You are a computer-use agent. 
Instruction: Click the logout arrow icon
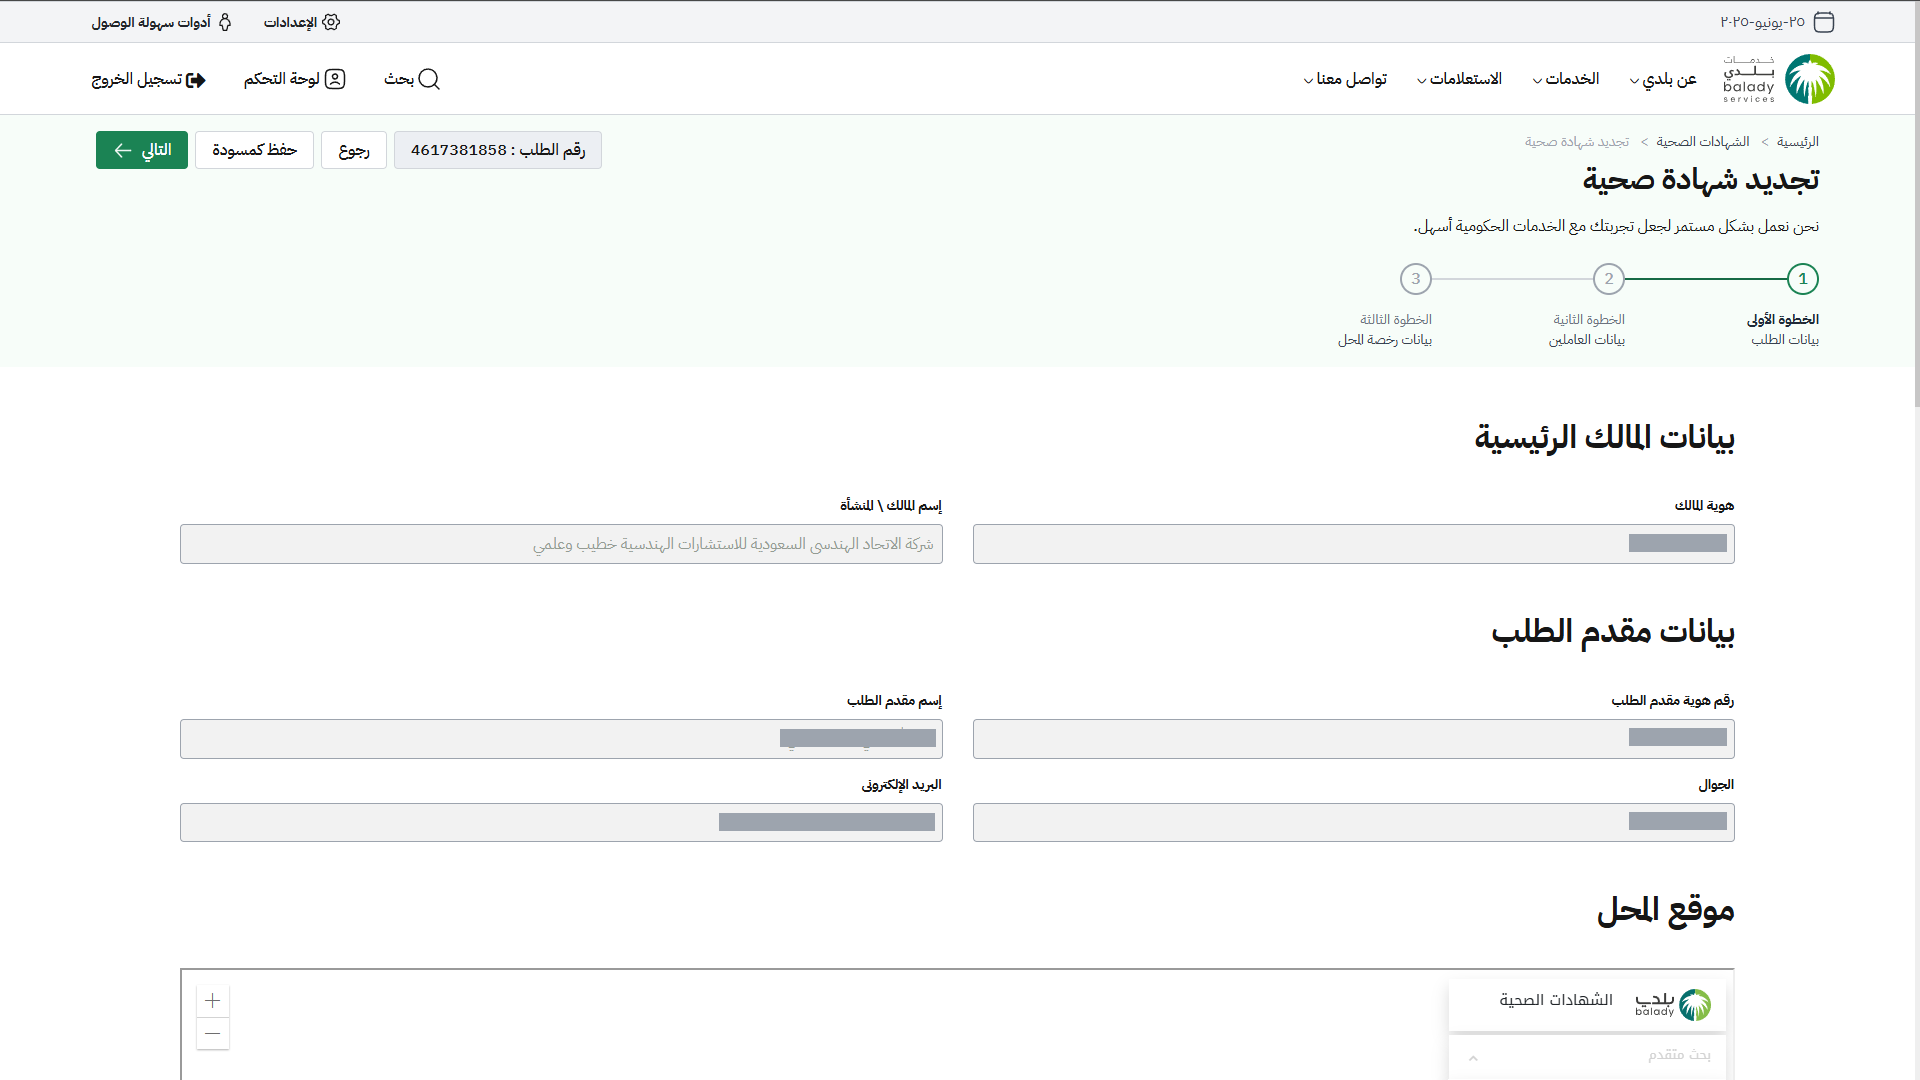196,80
